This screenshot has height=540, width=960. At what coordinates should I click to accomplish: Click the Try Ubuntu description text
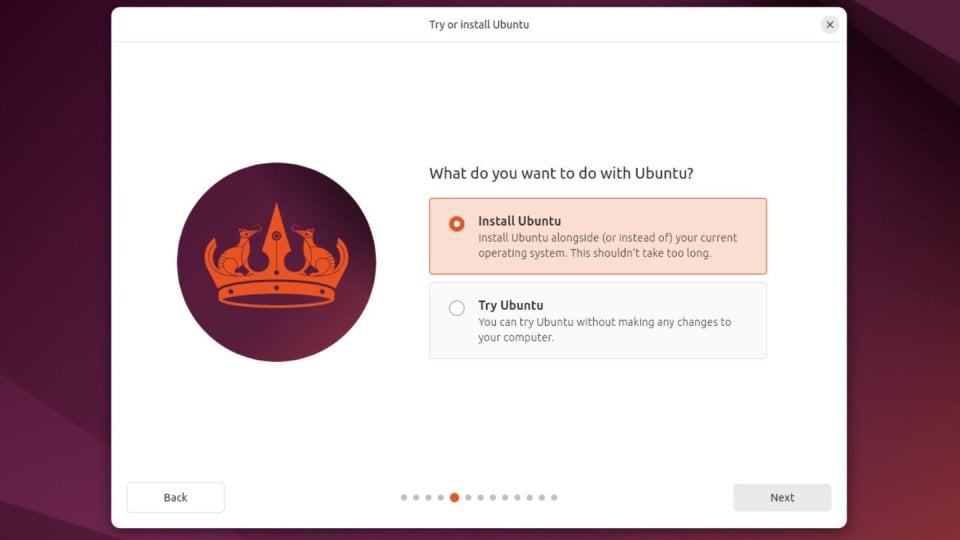[604, 329]
